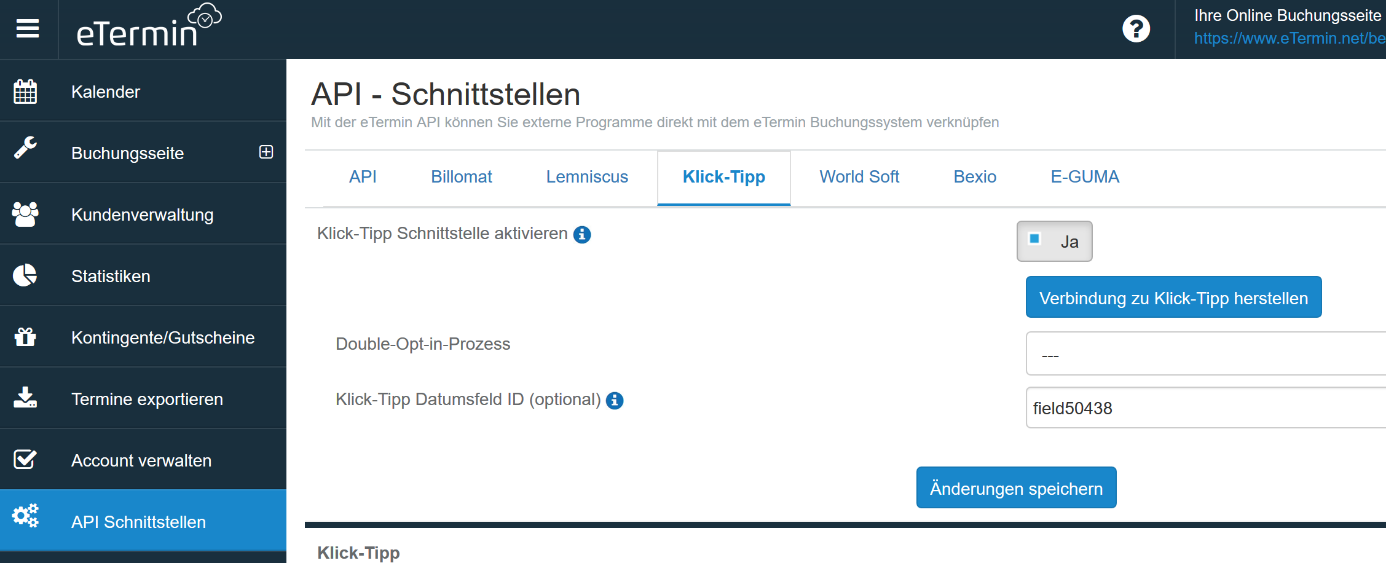Switch to the World Soft tab
The width and height of the screenshot is (1386, 563).
[859, 177]
